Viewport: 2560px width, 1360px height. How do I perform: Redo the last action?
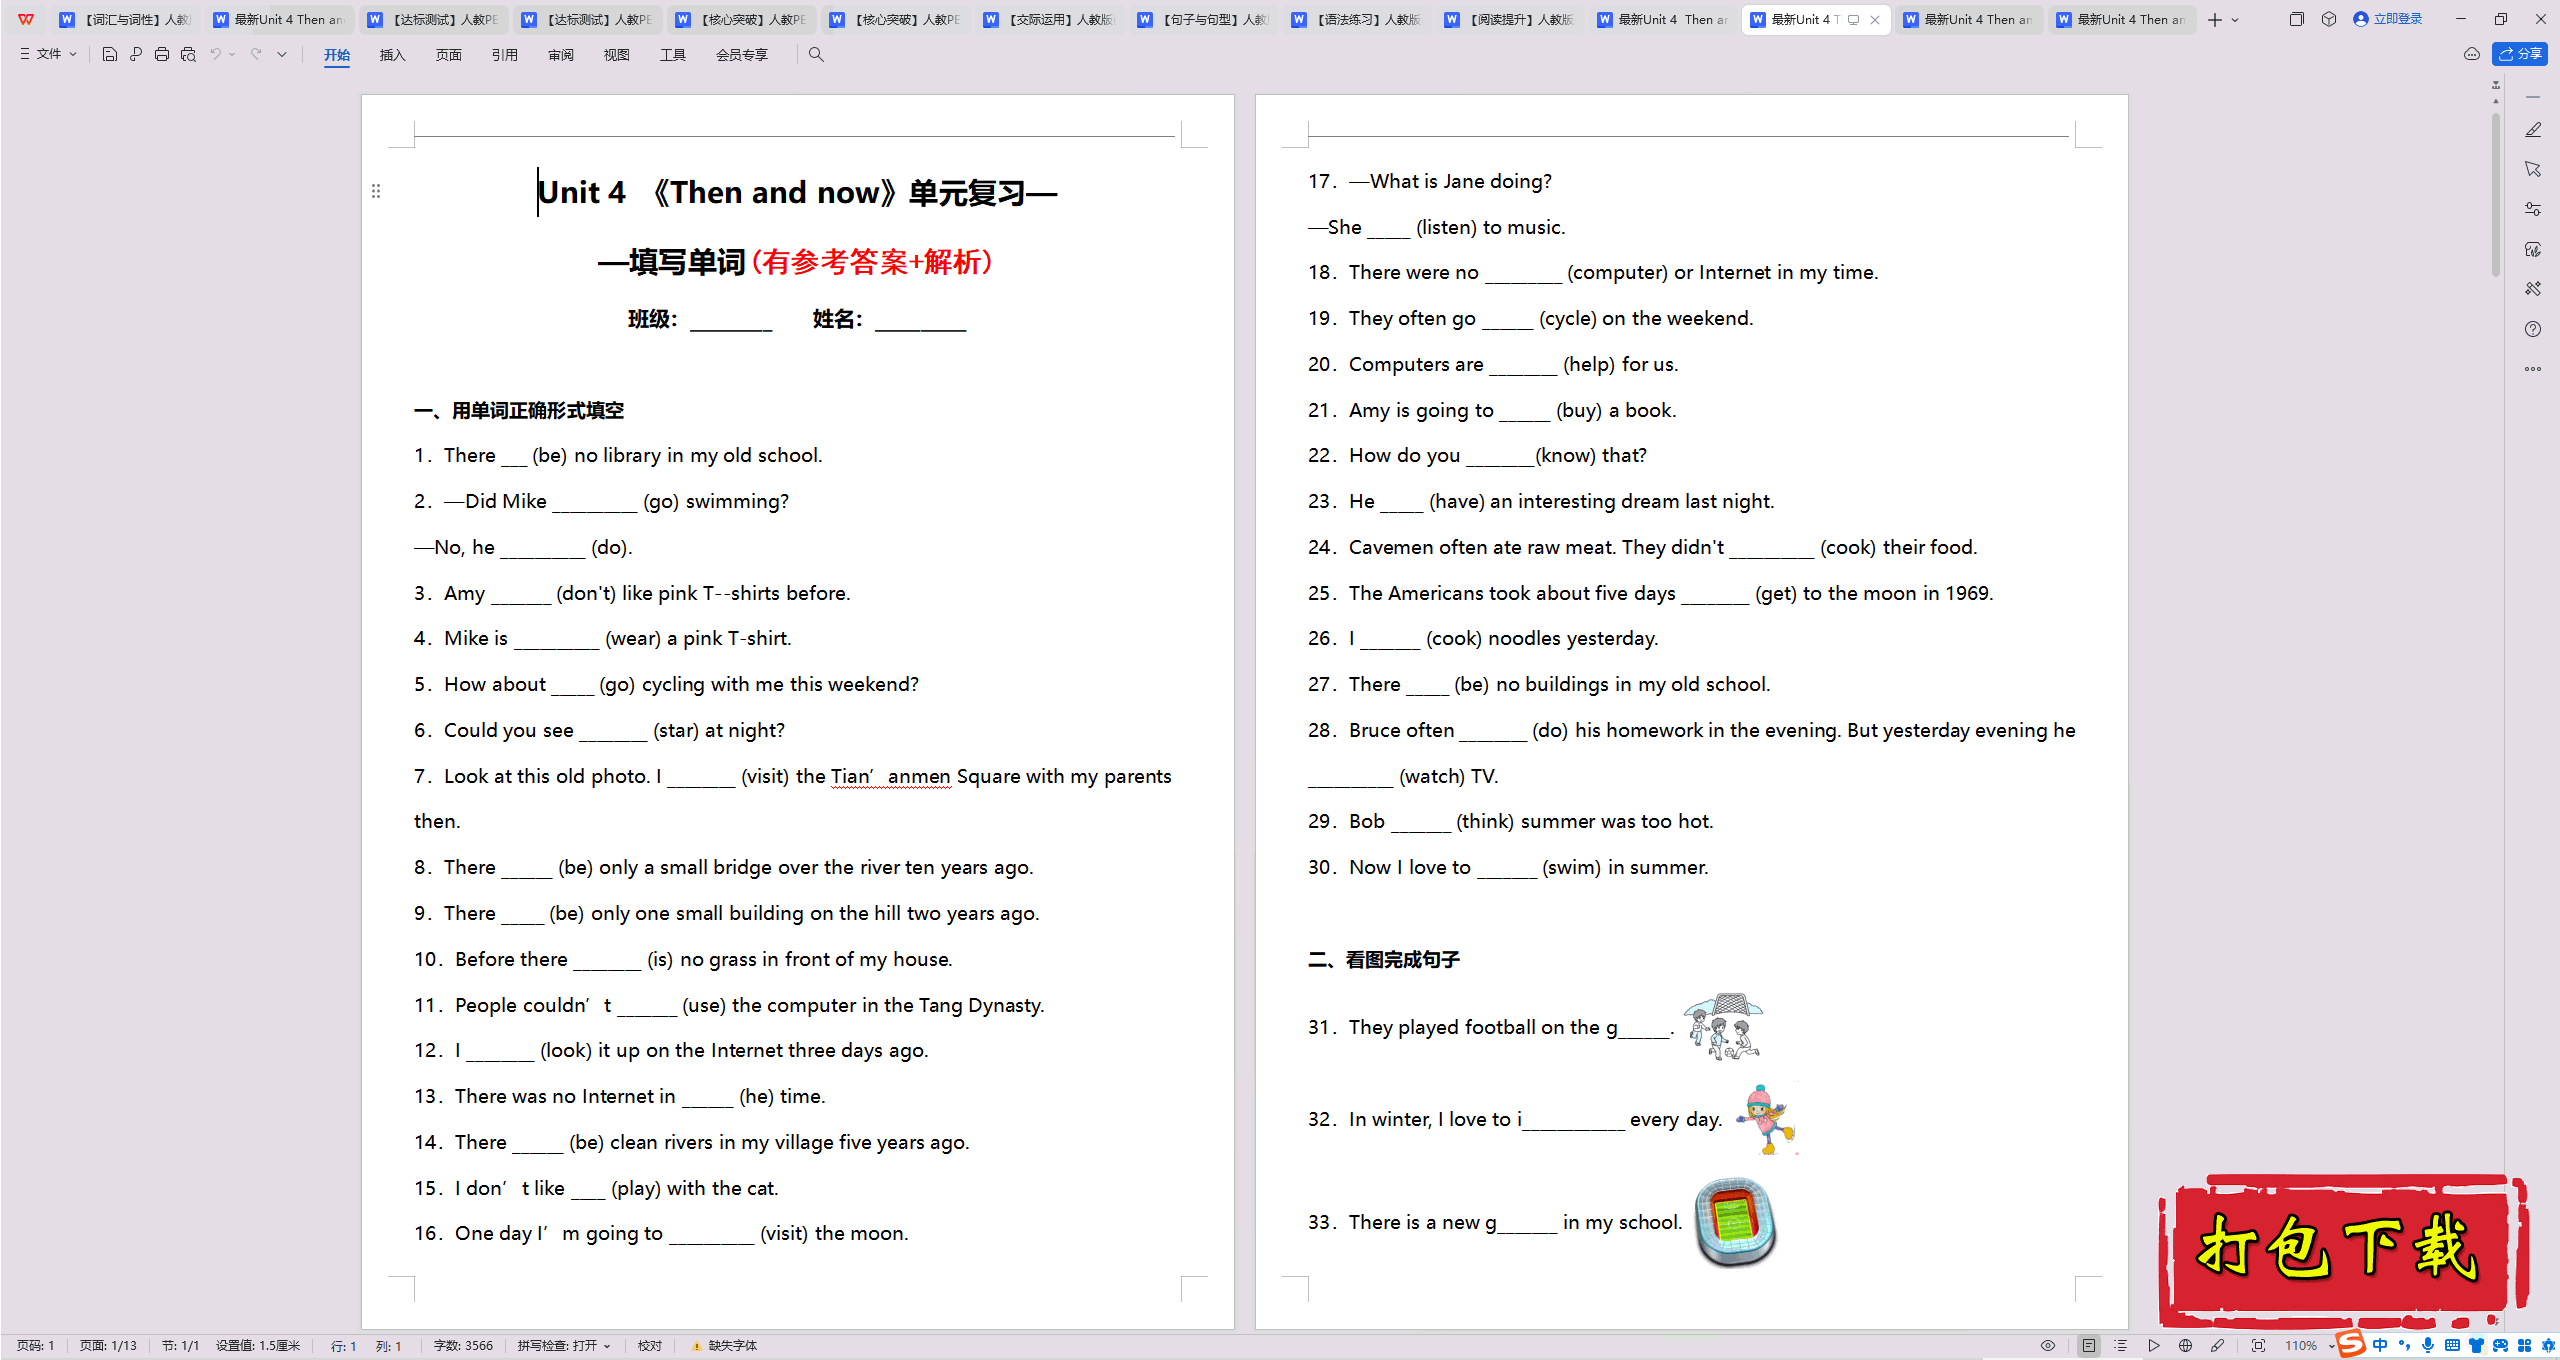[256, 55]
